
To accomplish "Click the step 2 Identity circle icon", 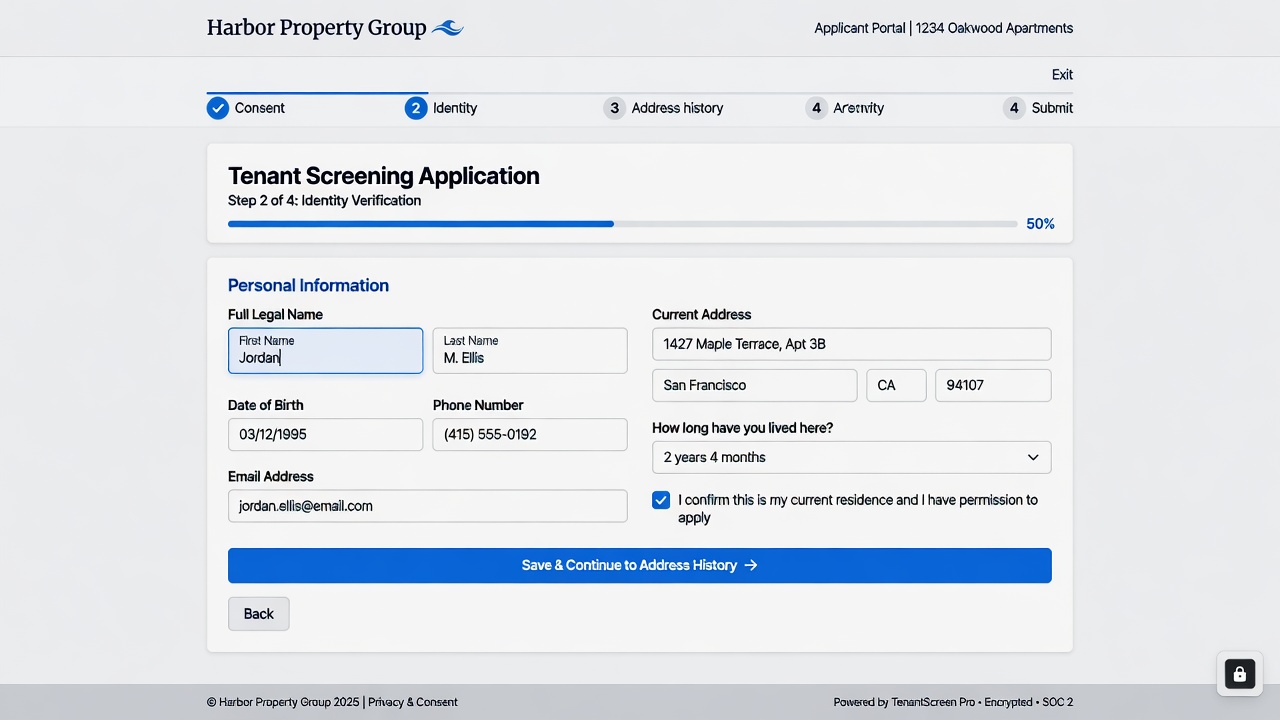I will [x=416, y=108].
